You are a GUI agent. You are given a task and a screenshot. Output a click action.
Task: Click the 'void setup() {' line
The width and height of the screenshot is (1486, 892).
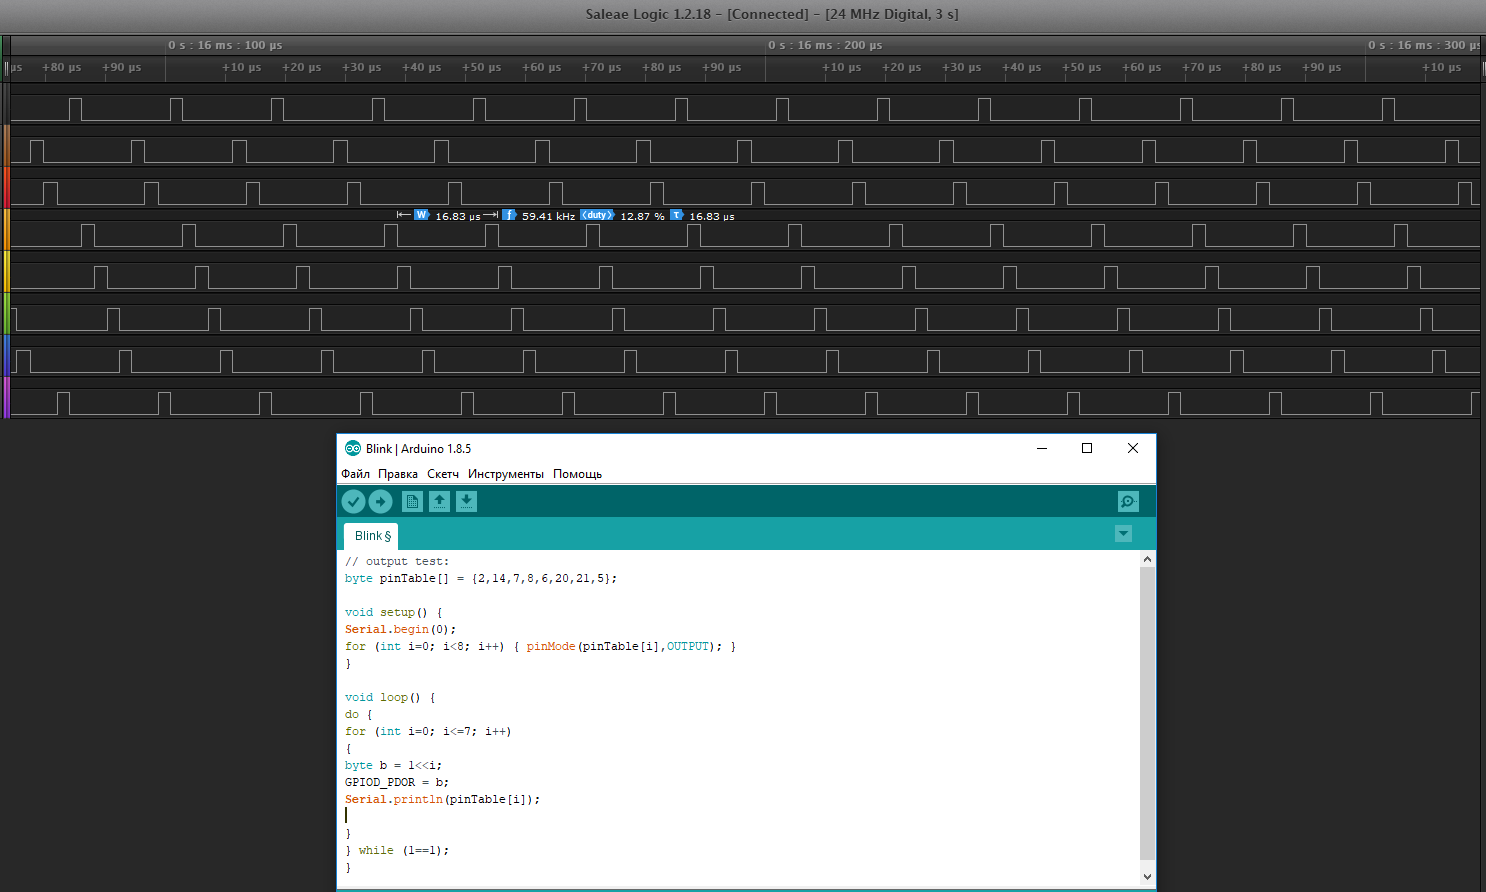[394, 612]
